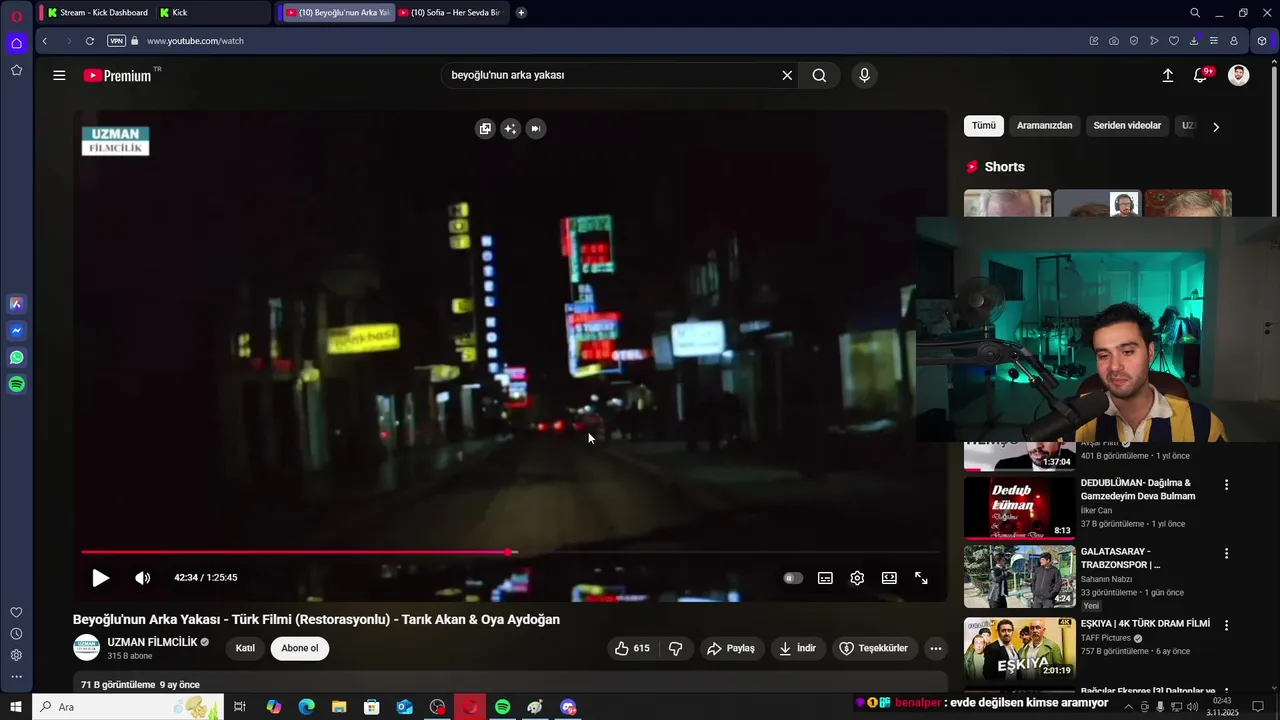The height and width of the screenshot is (720, 1280).
Task: Toggle the VPN badge in the address bar
Action: pyautogui.click(x=116, y=41)
